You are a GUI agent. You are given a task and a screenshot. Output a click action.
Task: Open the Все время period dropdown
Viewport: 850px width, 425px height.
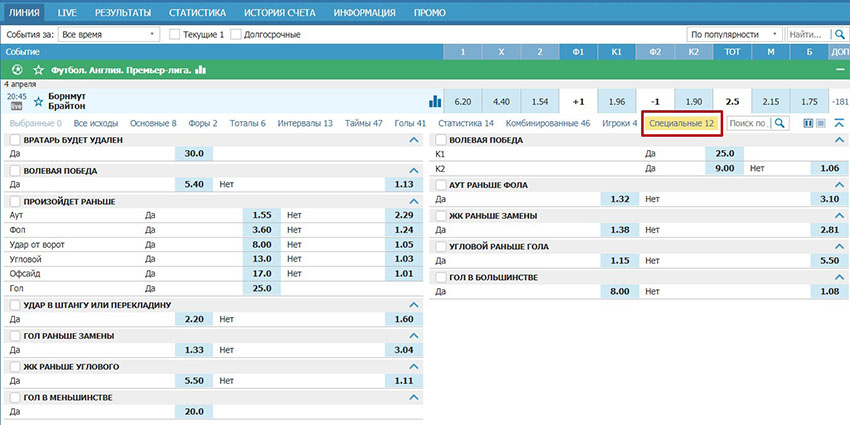[x=108, y=34]
